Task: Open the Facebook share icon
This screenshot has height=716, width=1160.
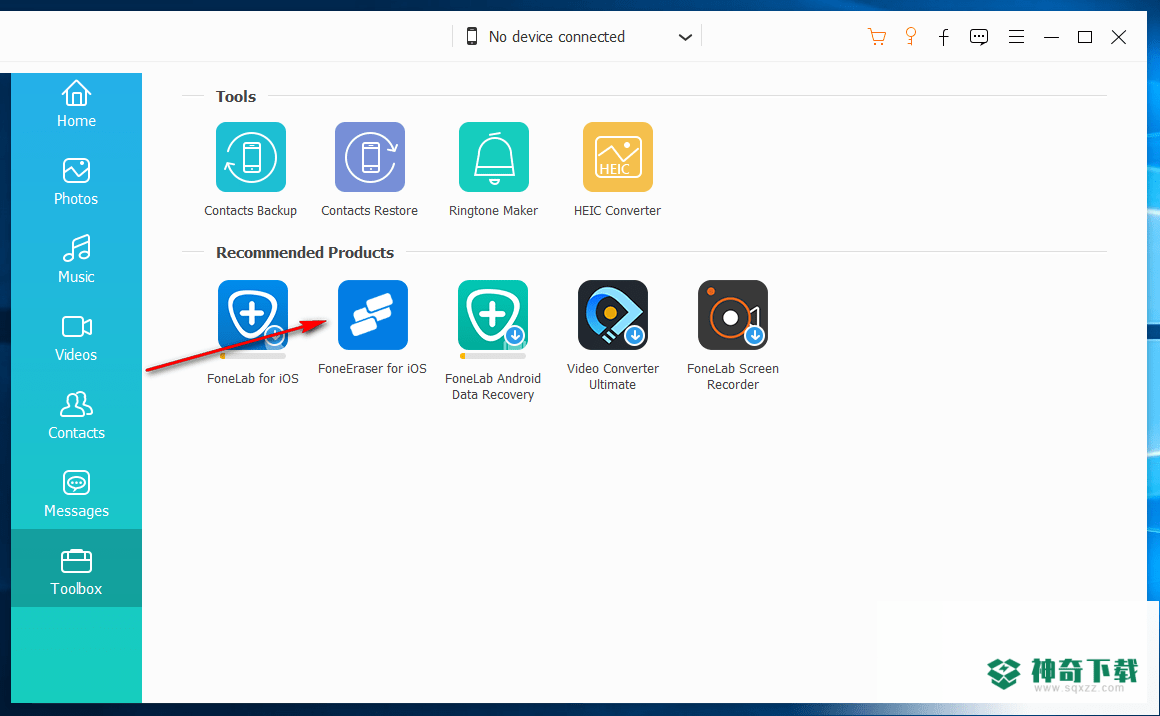Action: point(944,37)
